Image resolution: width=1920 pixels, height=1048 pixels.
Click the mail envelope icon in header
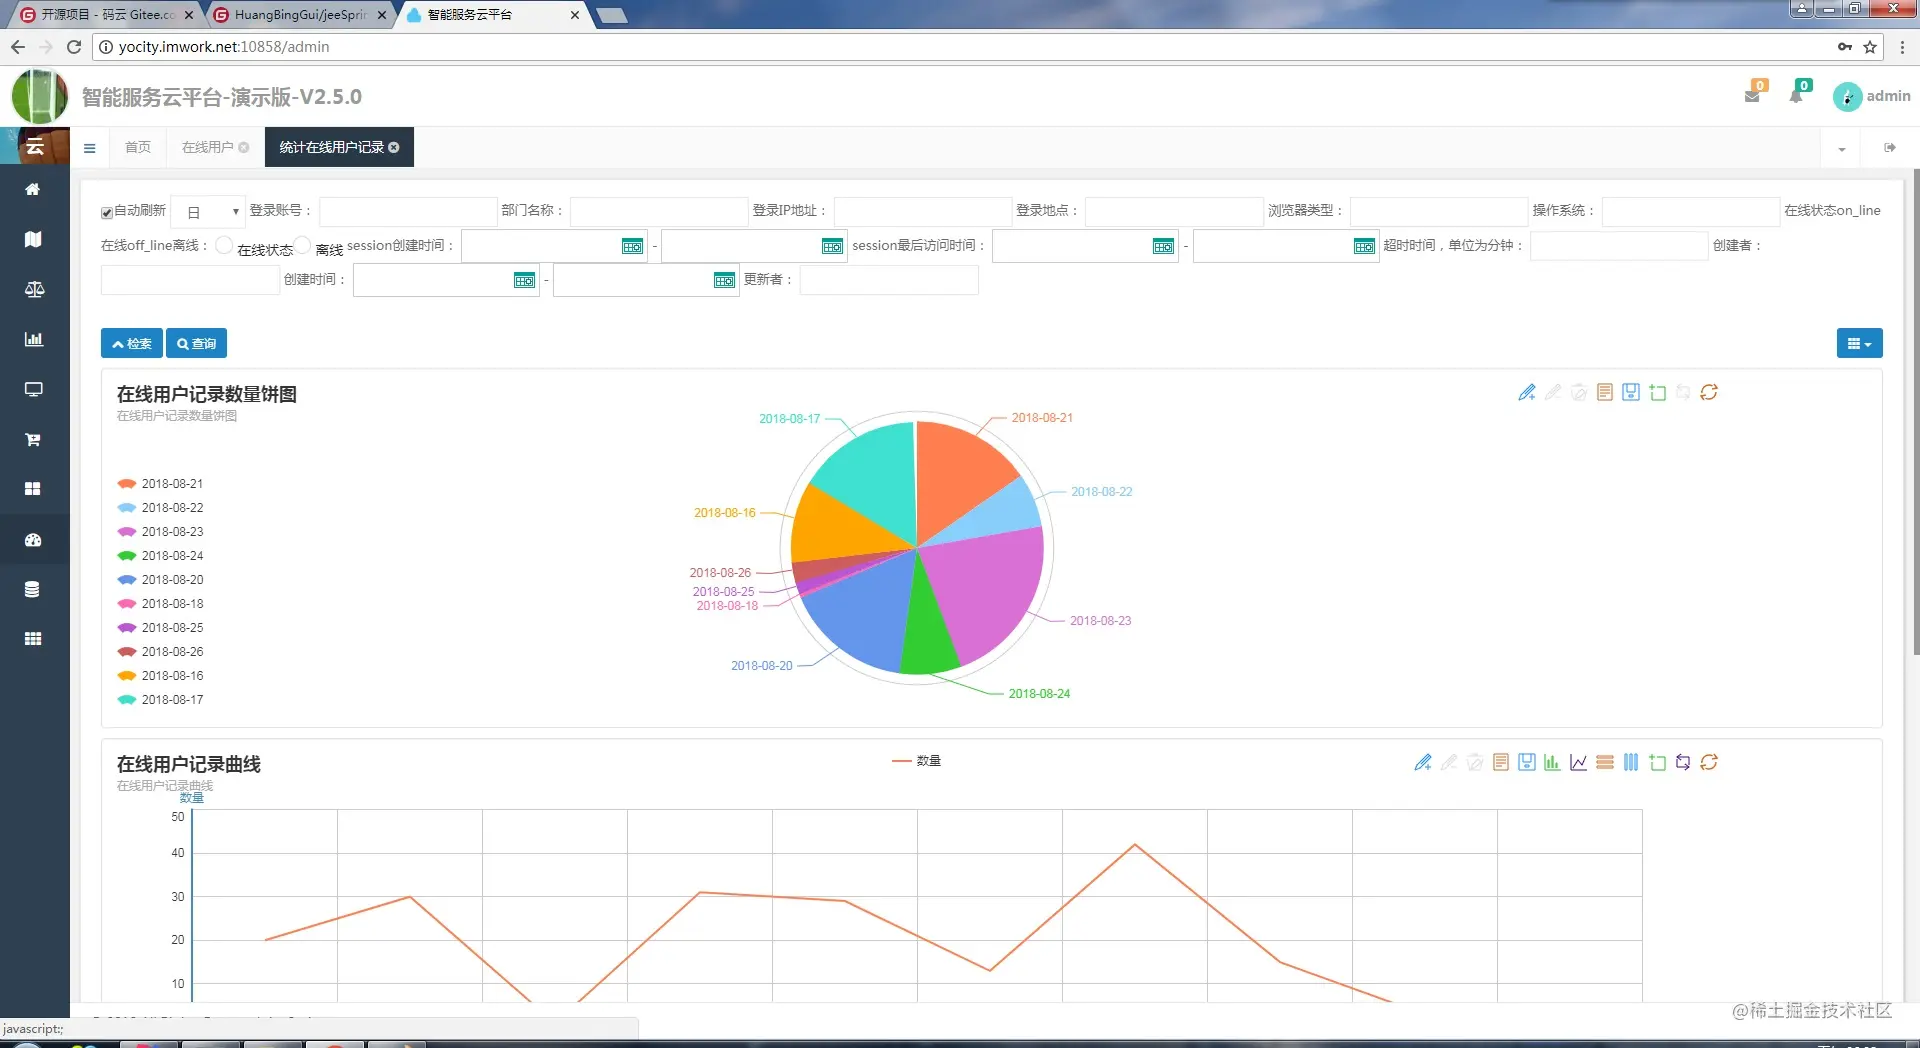[1752, 96]
